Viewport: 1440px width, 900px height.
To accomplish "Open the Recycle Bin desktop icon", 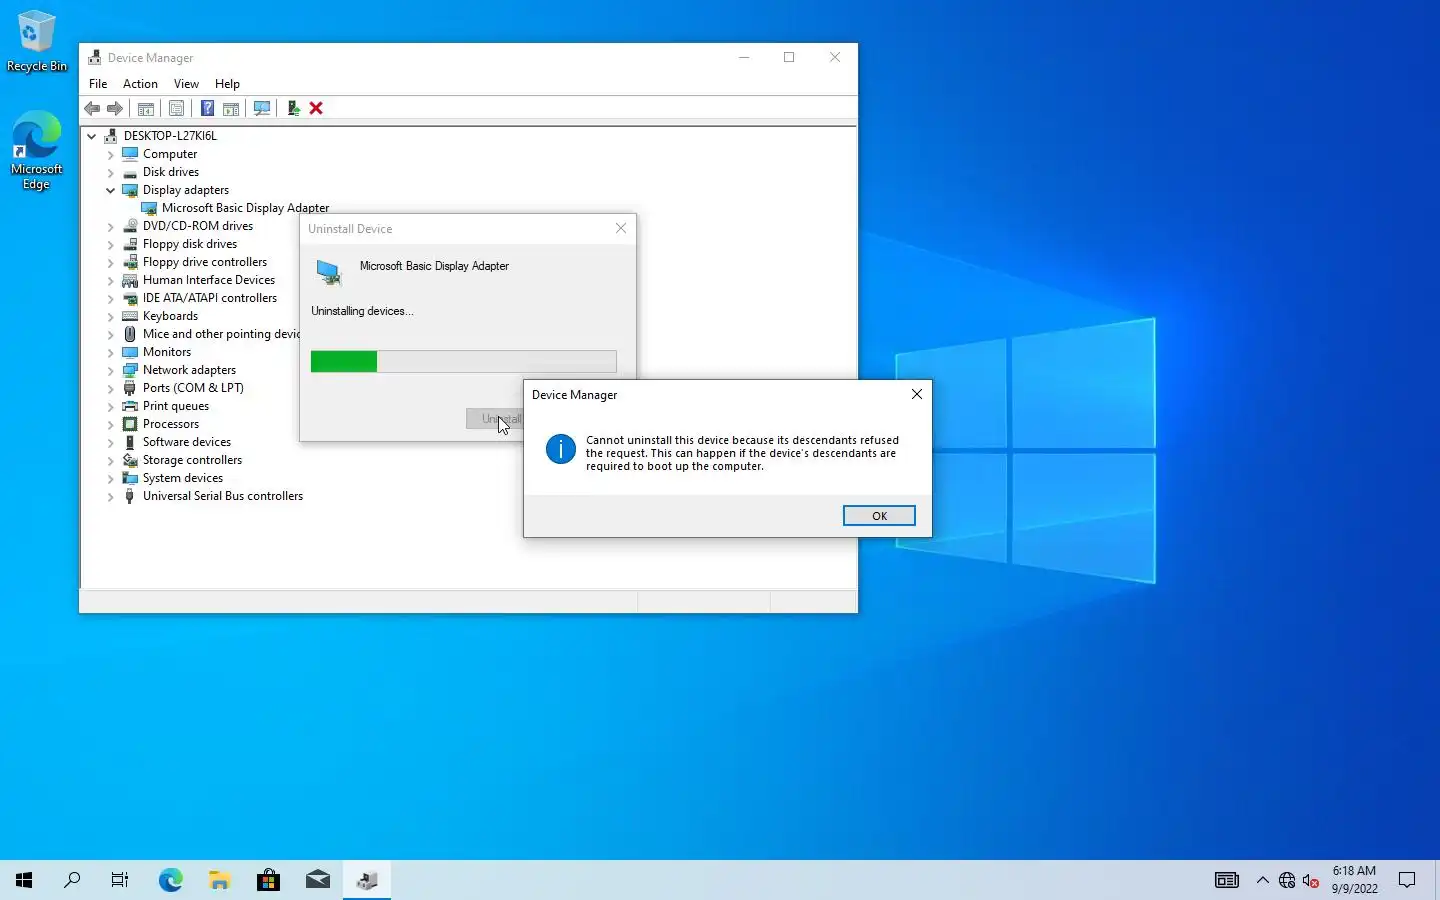I will 37,41.
